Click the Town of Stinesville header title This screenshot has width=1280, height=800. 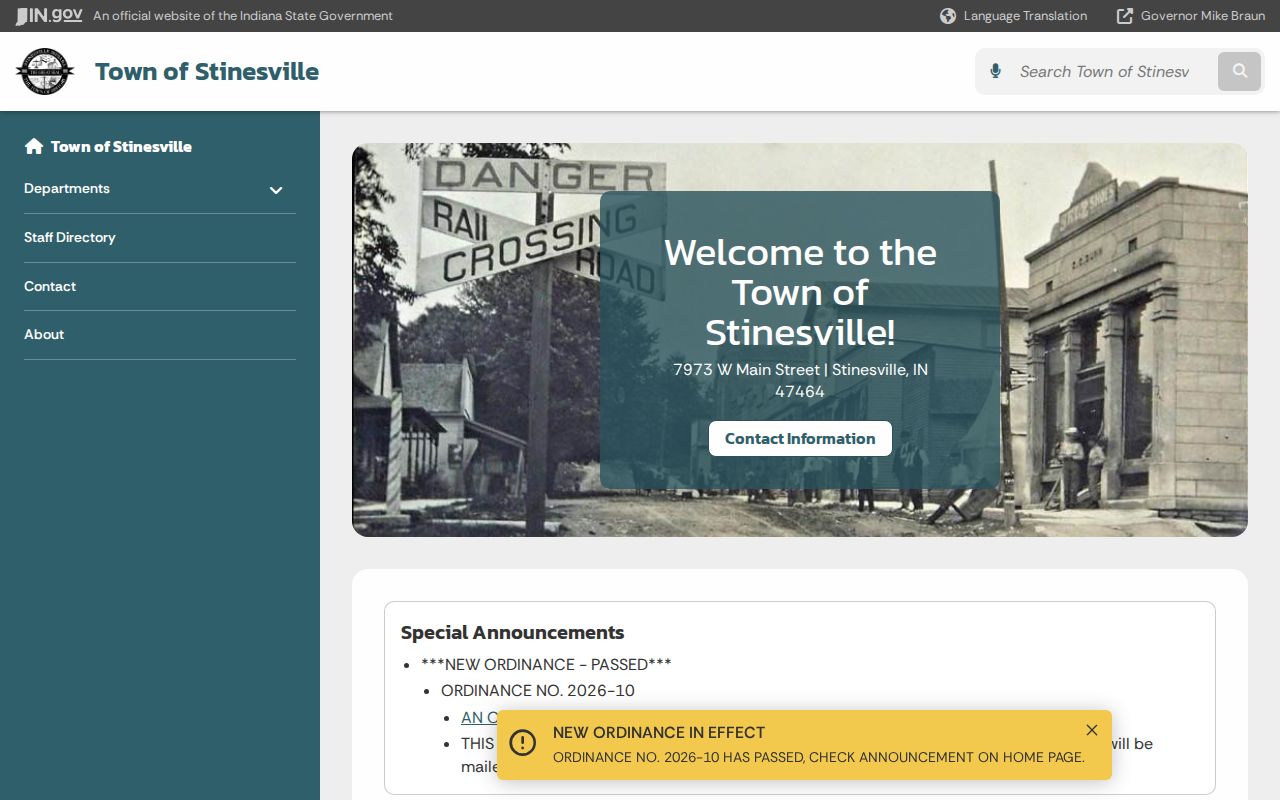pos(207,71)
